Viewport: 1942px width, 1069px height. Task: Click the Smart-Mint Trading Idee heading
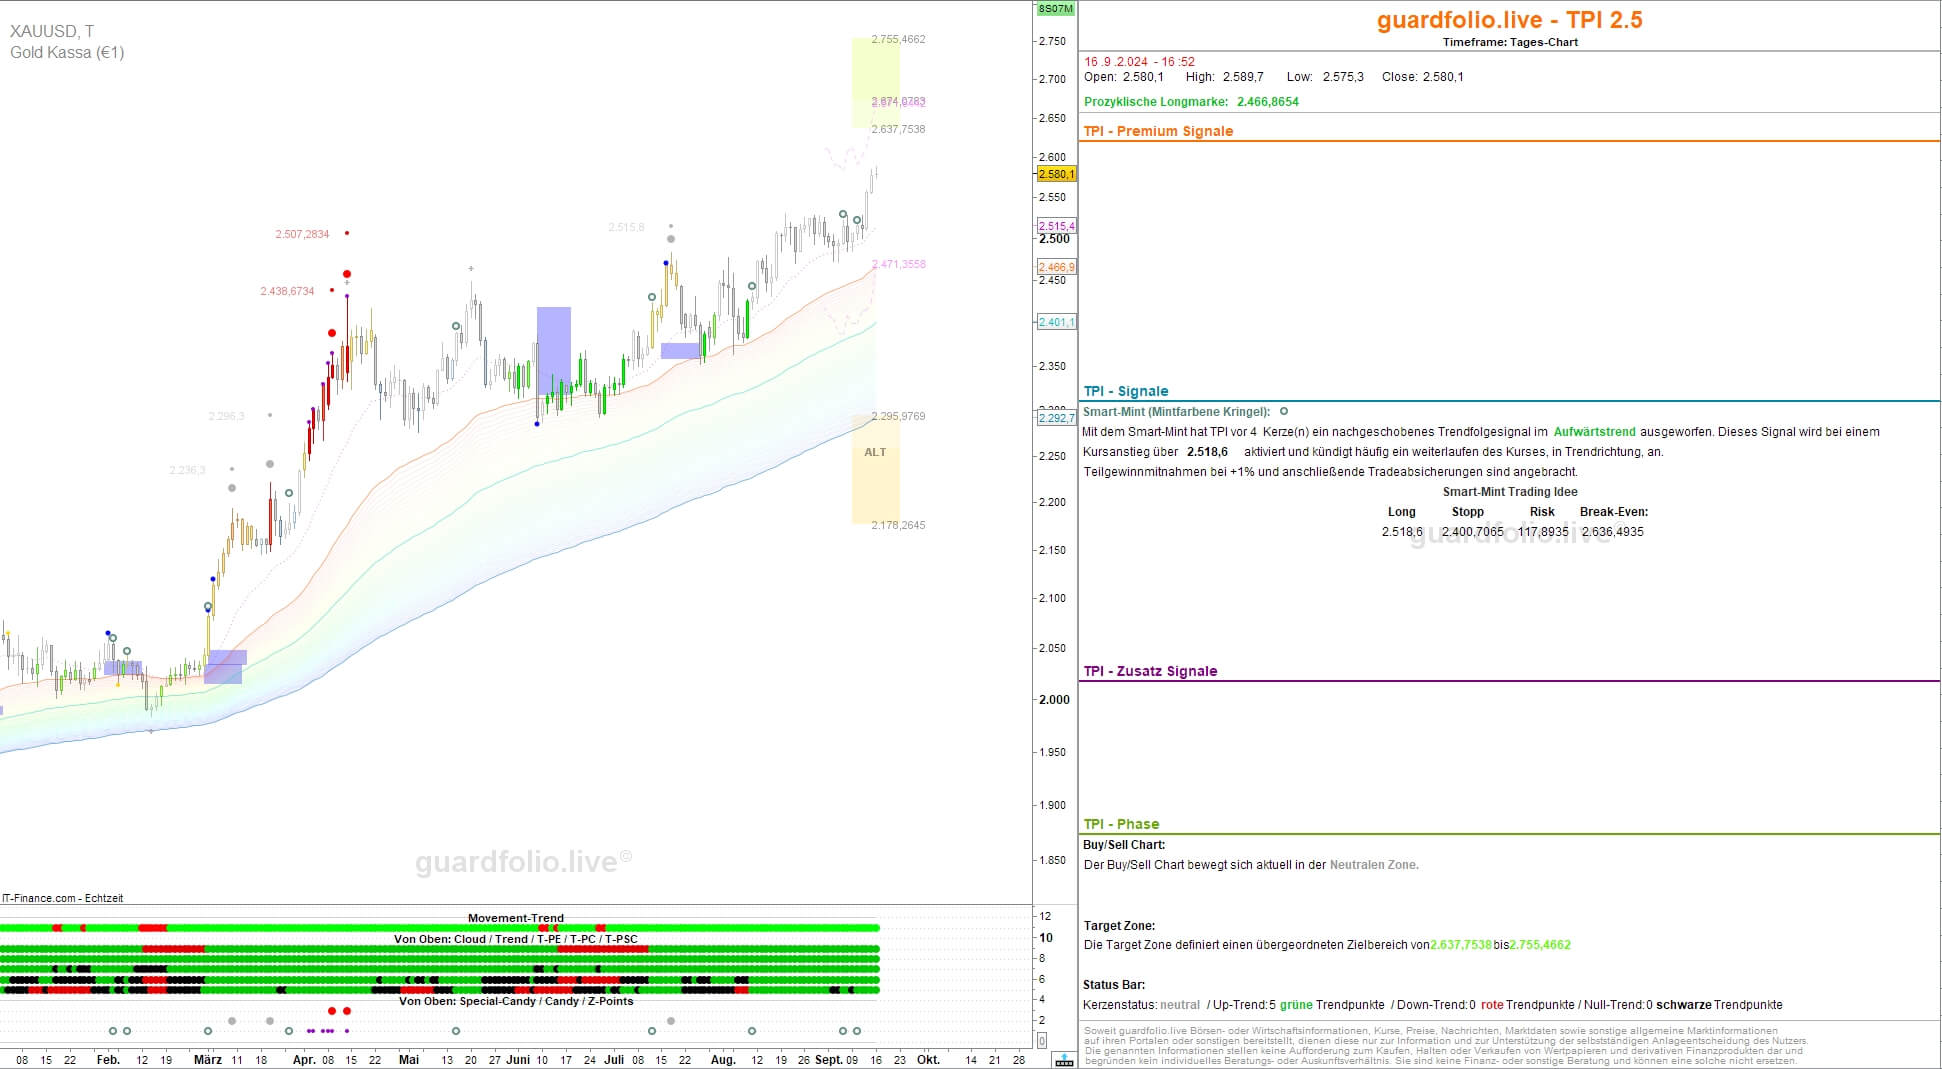coord(1510,492)
